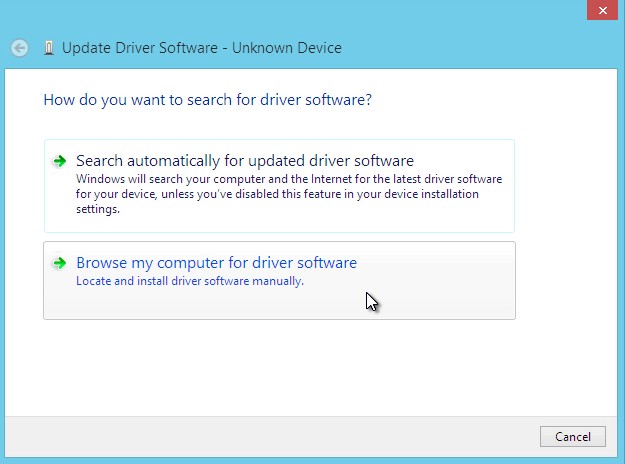Choose Browse my computer for driver software
625x464 pixels.
click(x=279, y=280)
